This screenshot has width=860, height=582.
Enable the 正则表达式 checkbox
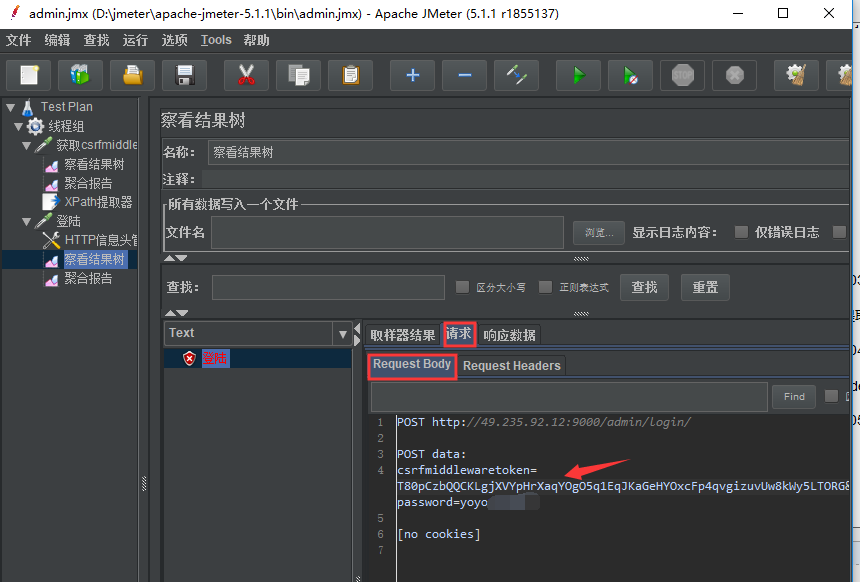pyautogui.click(x=545, y=287)
